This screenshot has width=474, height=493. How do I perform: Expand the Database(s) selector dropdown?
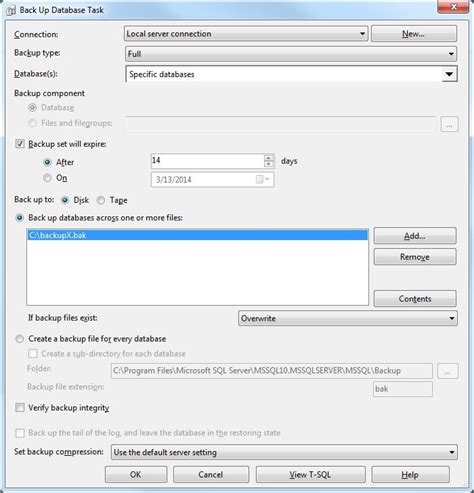[x=449, y=74]
